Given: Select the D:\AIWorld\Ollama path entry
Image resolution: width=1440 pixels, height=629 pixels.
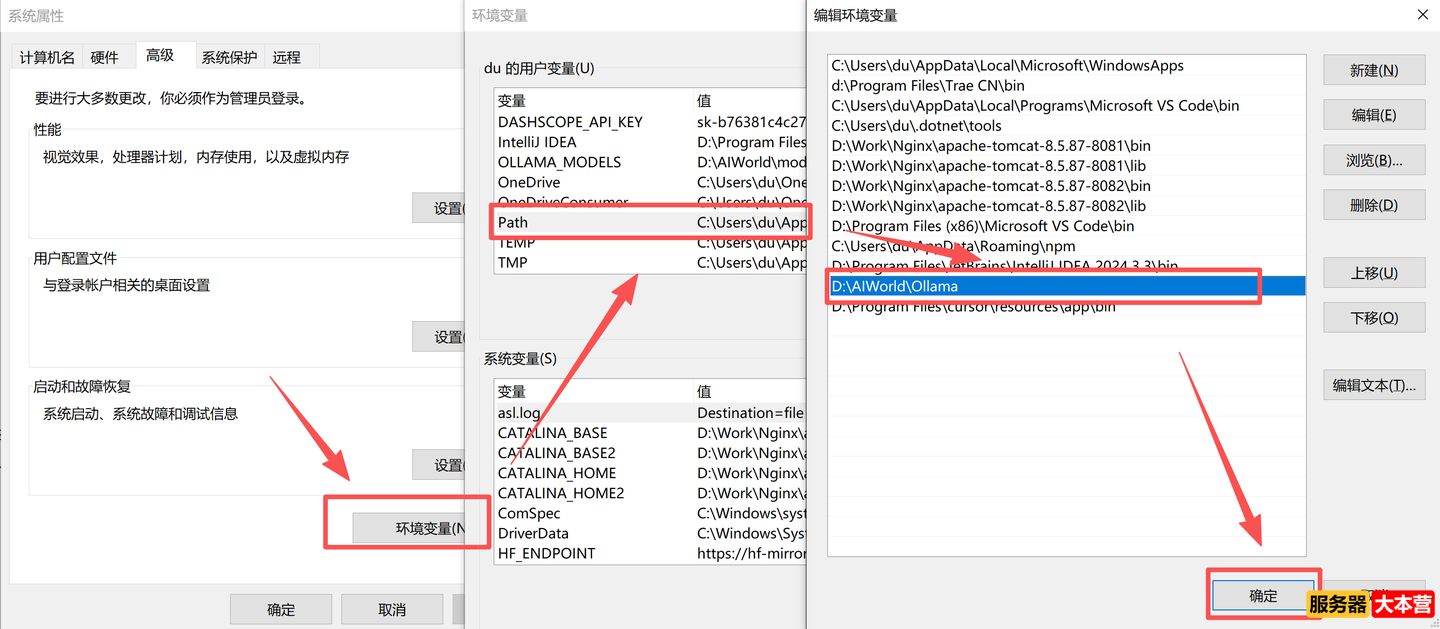Looking at the screenshot, I should coord(1000,285).
